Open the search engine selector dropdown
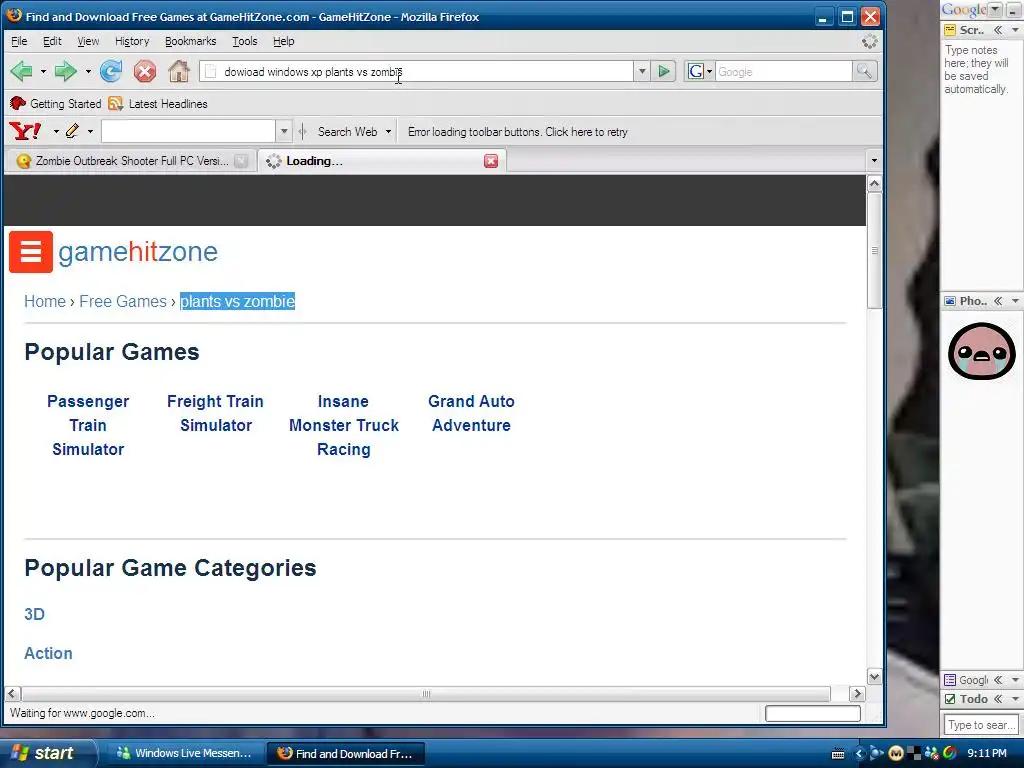This screenshot has width=1024, height=768. click(709, 72)
